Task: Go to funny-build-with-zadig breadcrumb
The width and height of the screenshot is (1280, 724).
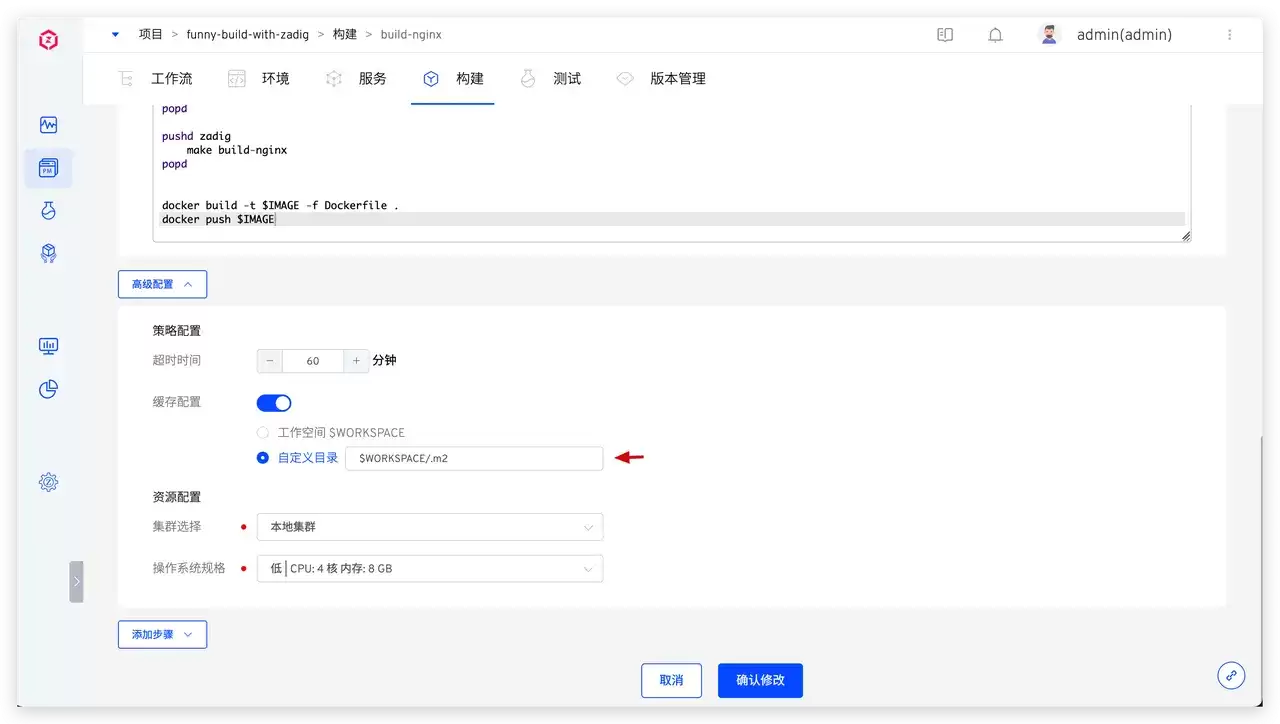Action: coord(248,34)
